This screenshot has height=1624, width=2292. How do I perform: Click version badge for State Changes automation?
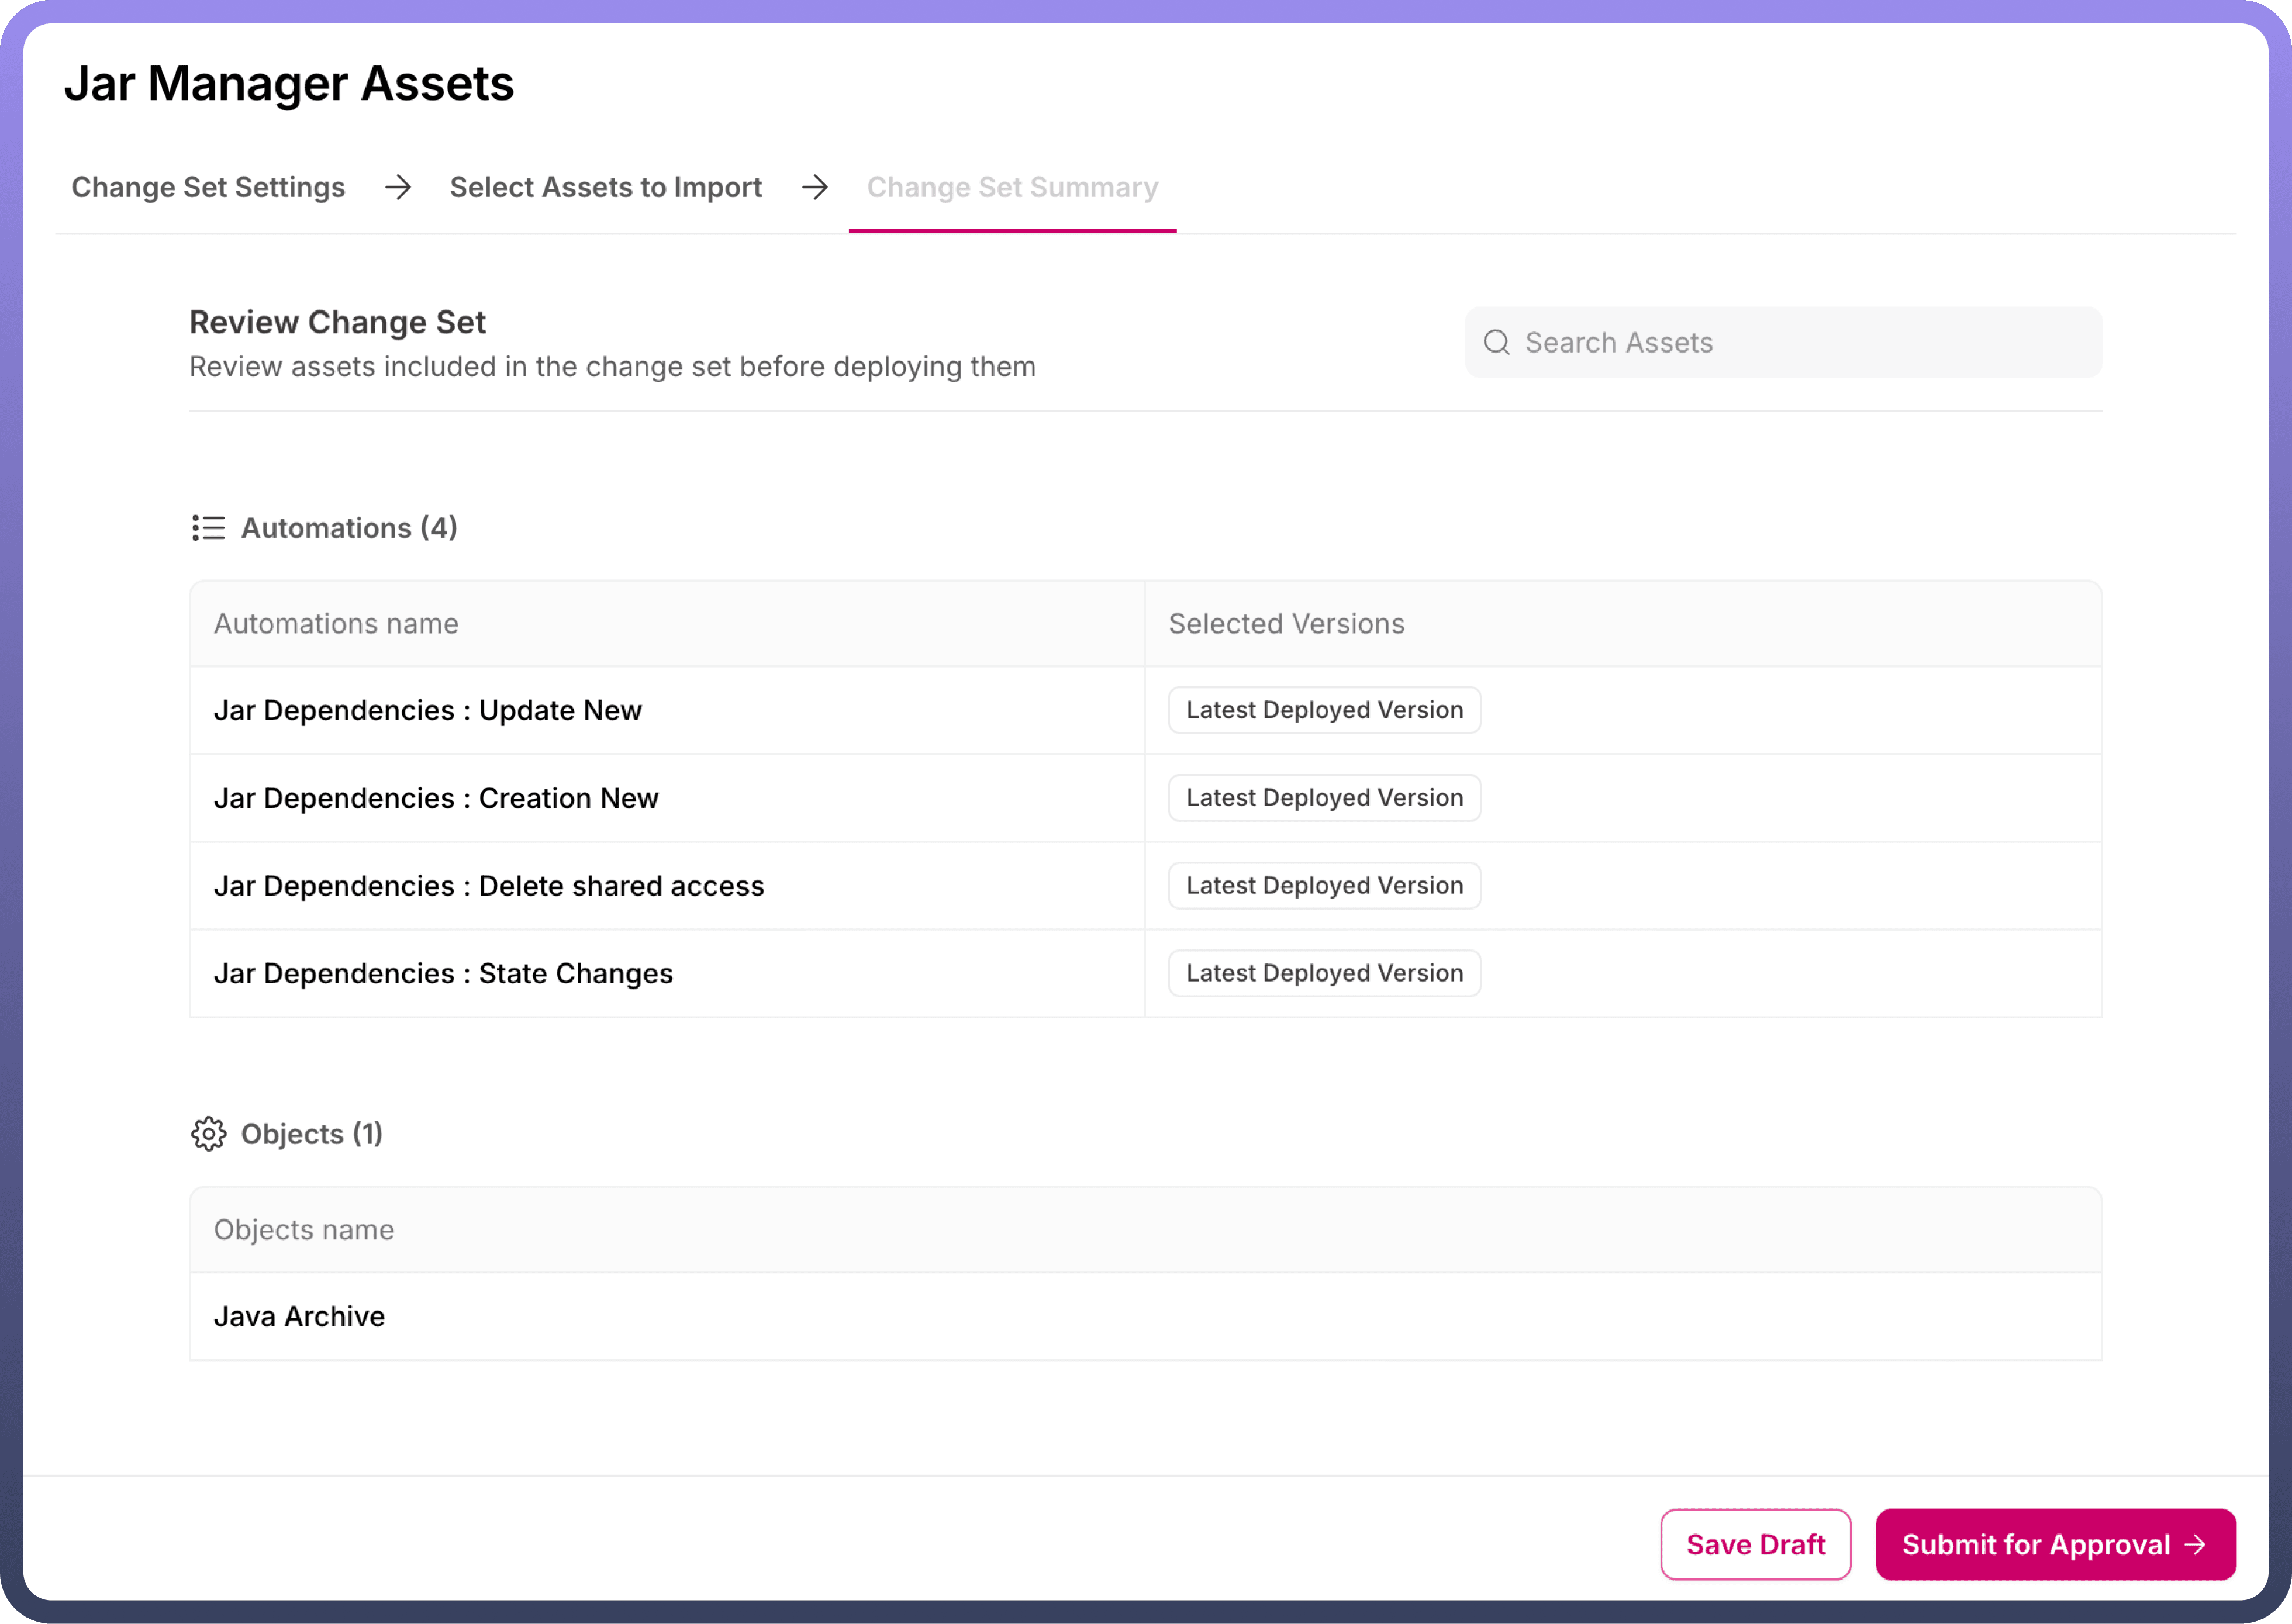coord(1324,973)
